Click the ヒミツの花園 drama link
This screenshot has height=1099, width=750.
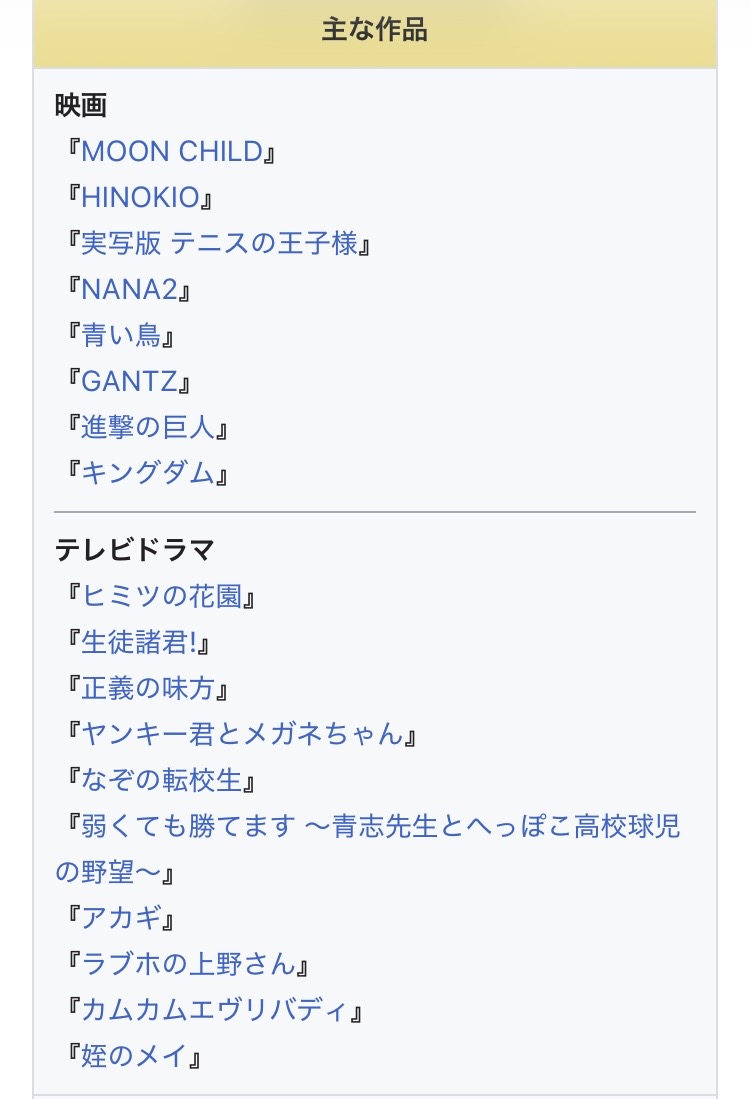coord(161,597)
